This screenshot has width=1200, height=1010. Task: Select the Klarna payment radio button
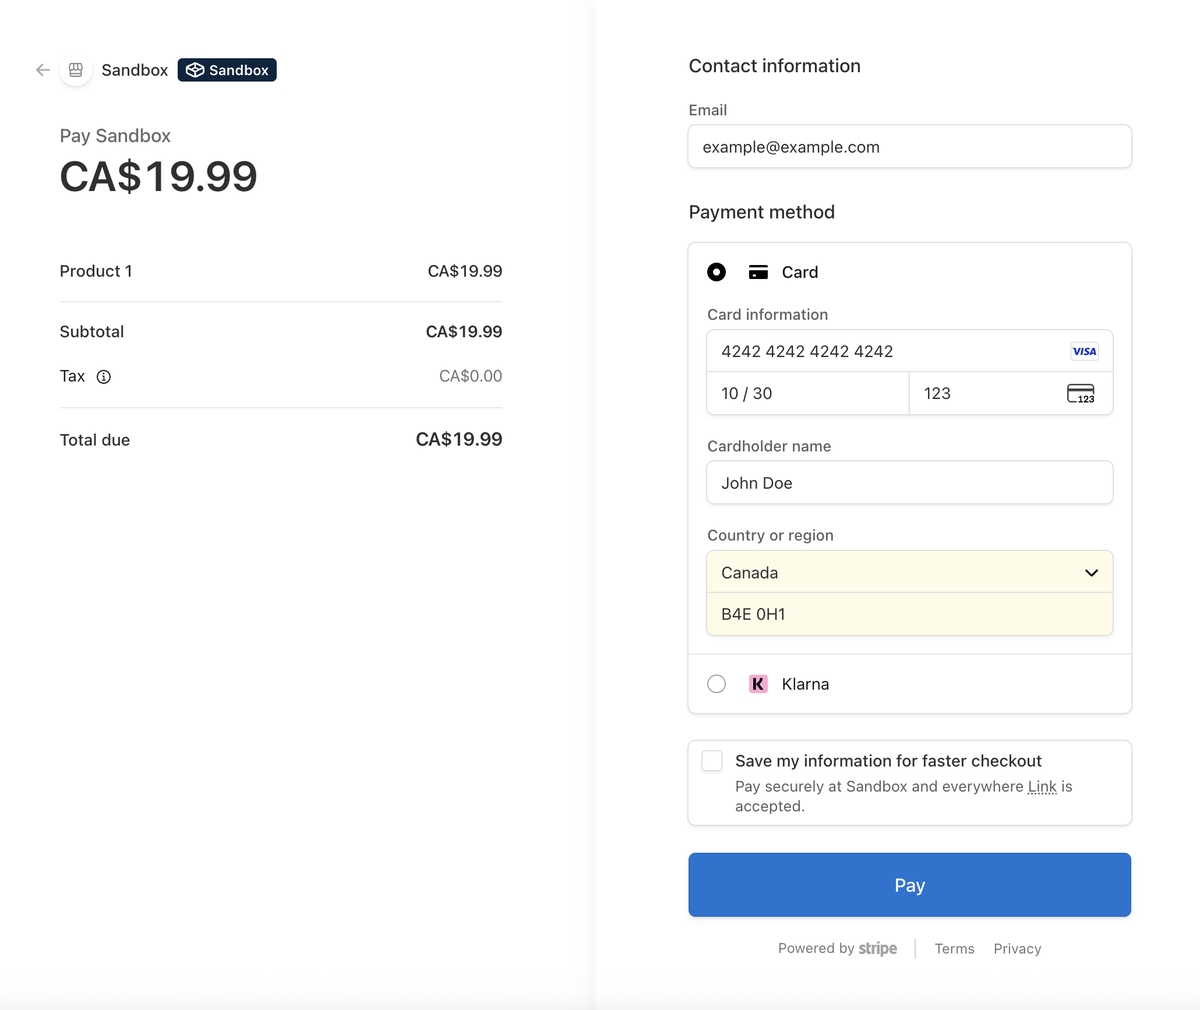(716, 684)
